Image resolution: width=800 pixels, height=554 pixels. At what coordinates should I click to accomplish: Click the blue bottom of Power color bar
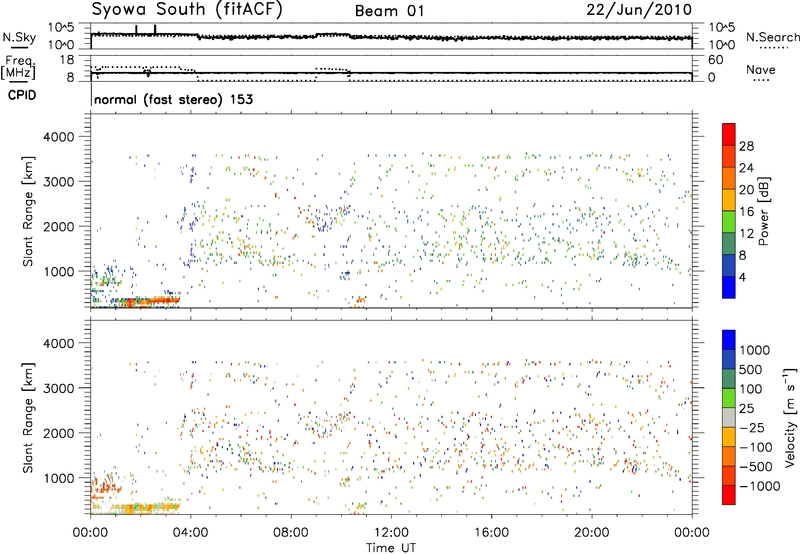729,287
